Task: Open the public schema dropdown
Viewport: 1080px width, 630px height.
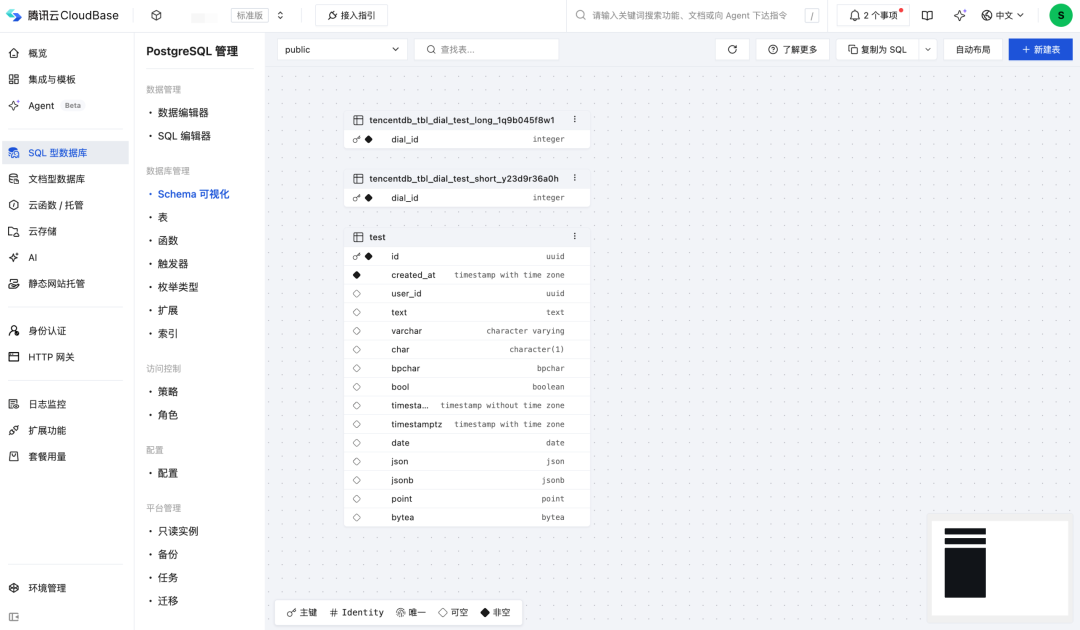Action: point(342,50)
